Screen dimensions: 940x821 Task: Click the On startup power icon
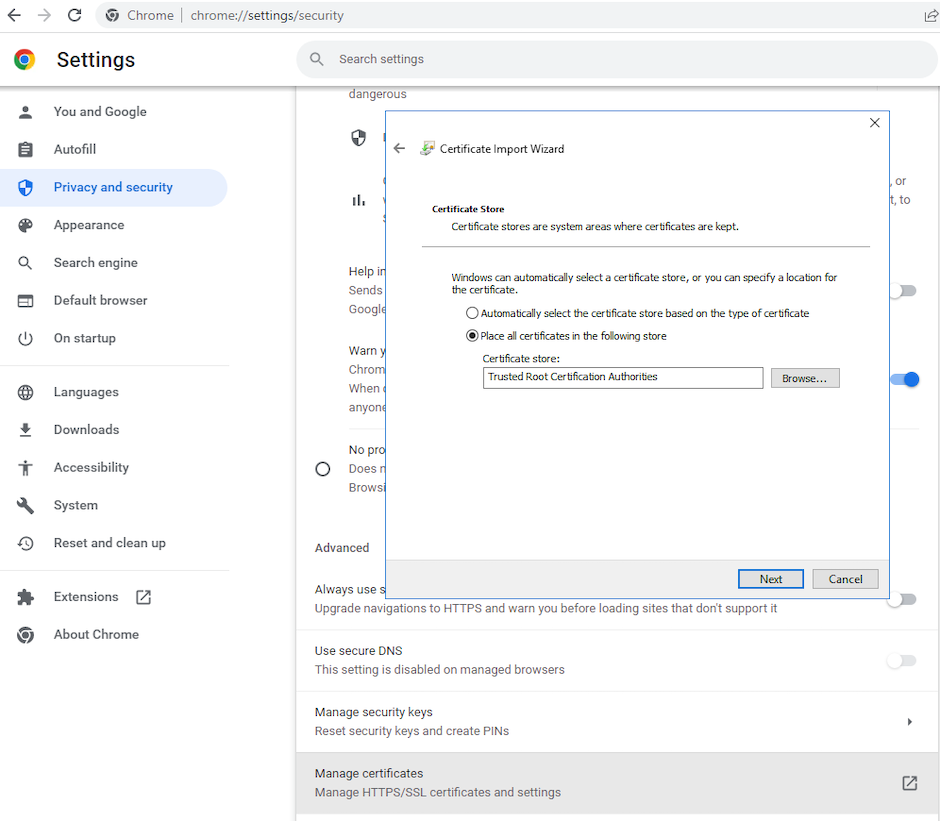point(25,338)
